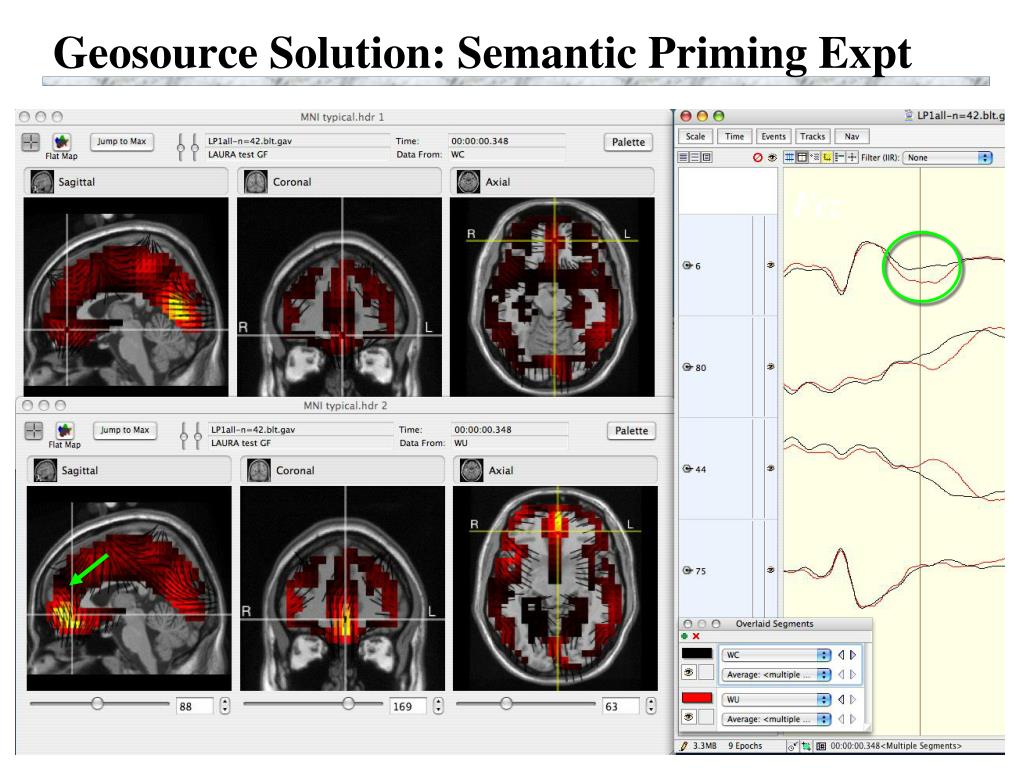
Task: Adjust the coronal slice slider at 169
Action: tap(349, 703)
